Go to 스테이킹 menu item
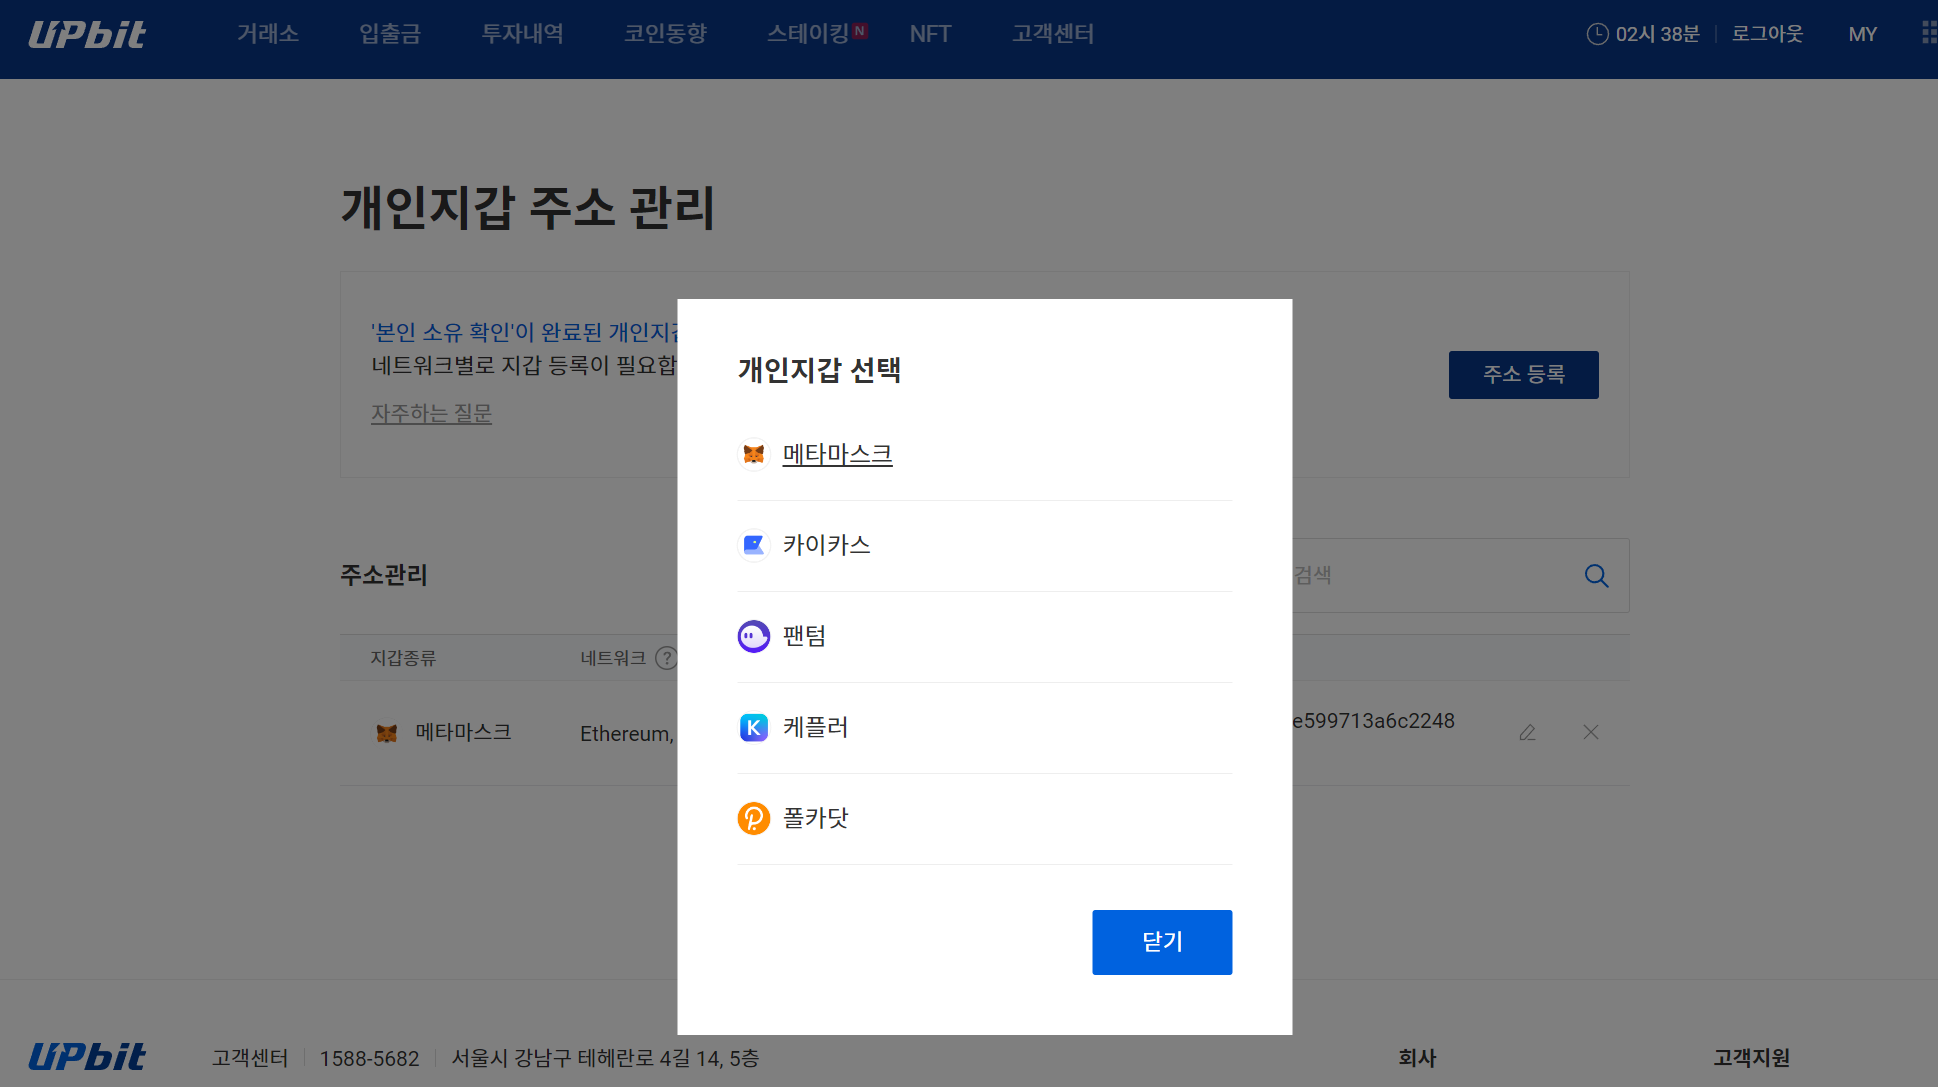Screen dimensions: 1938x1087 (x=808, y=34)
